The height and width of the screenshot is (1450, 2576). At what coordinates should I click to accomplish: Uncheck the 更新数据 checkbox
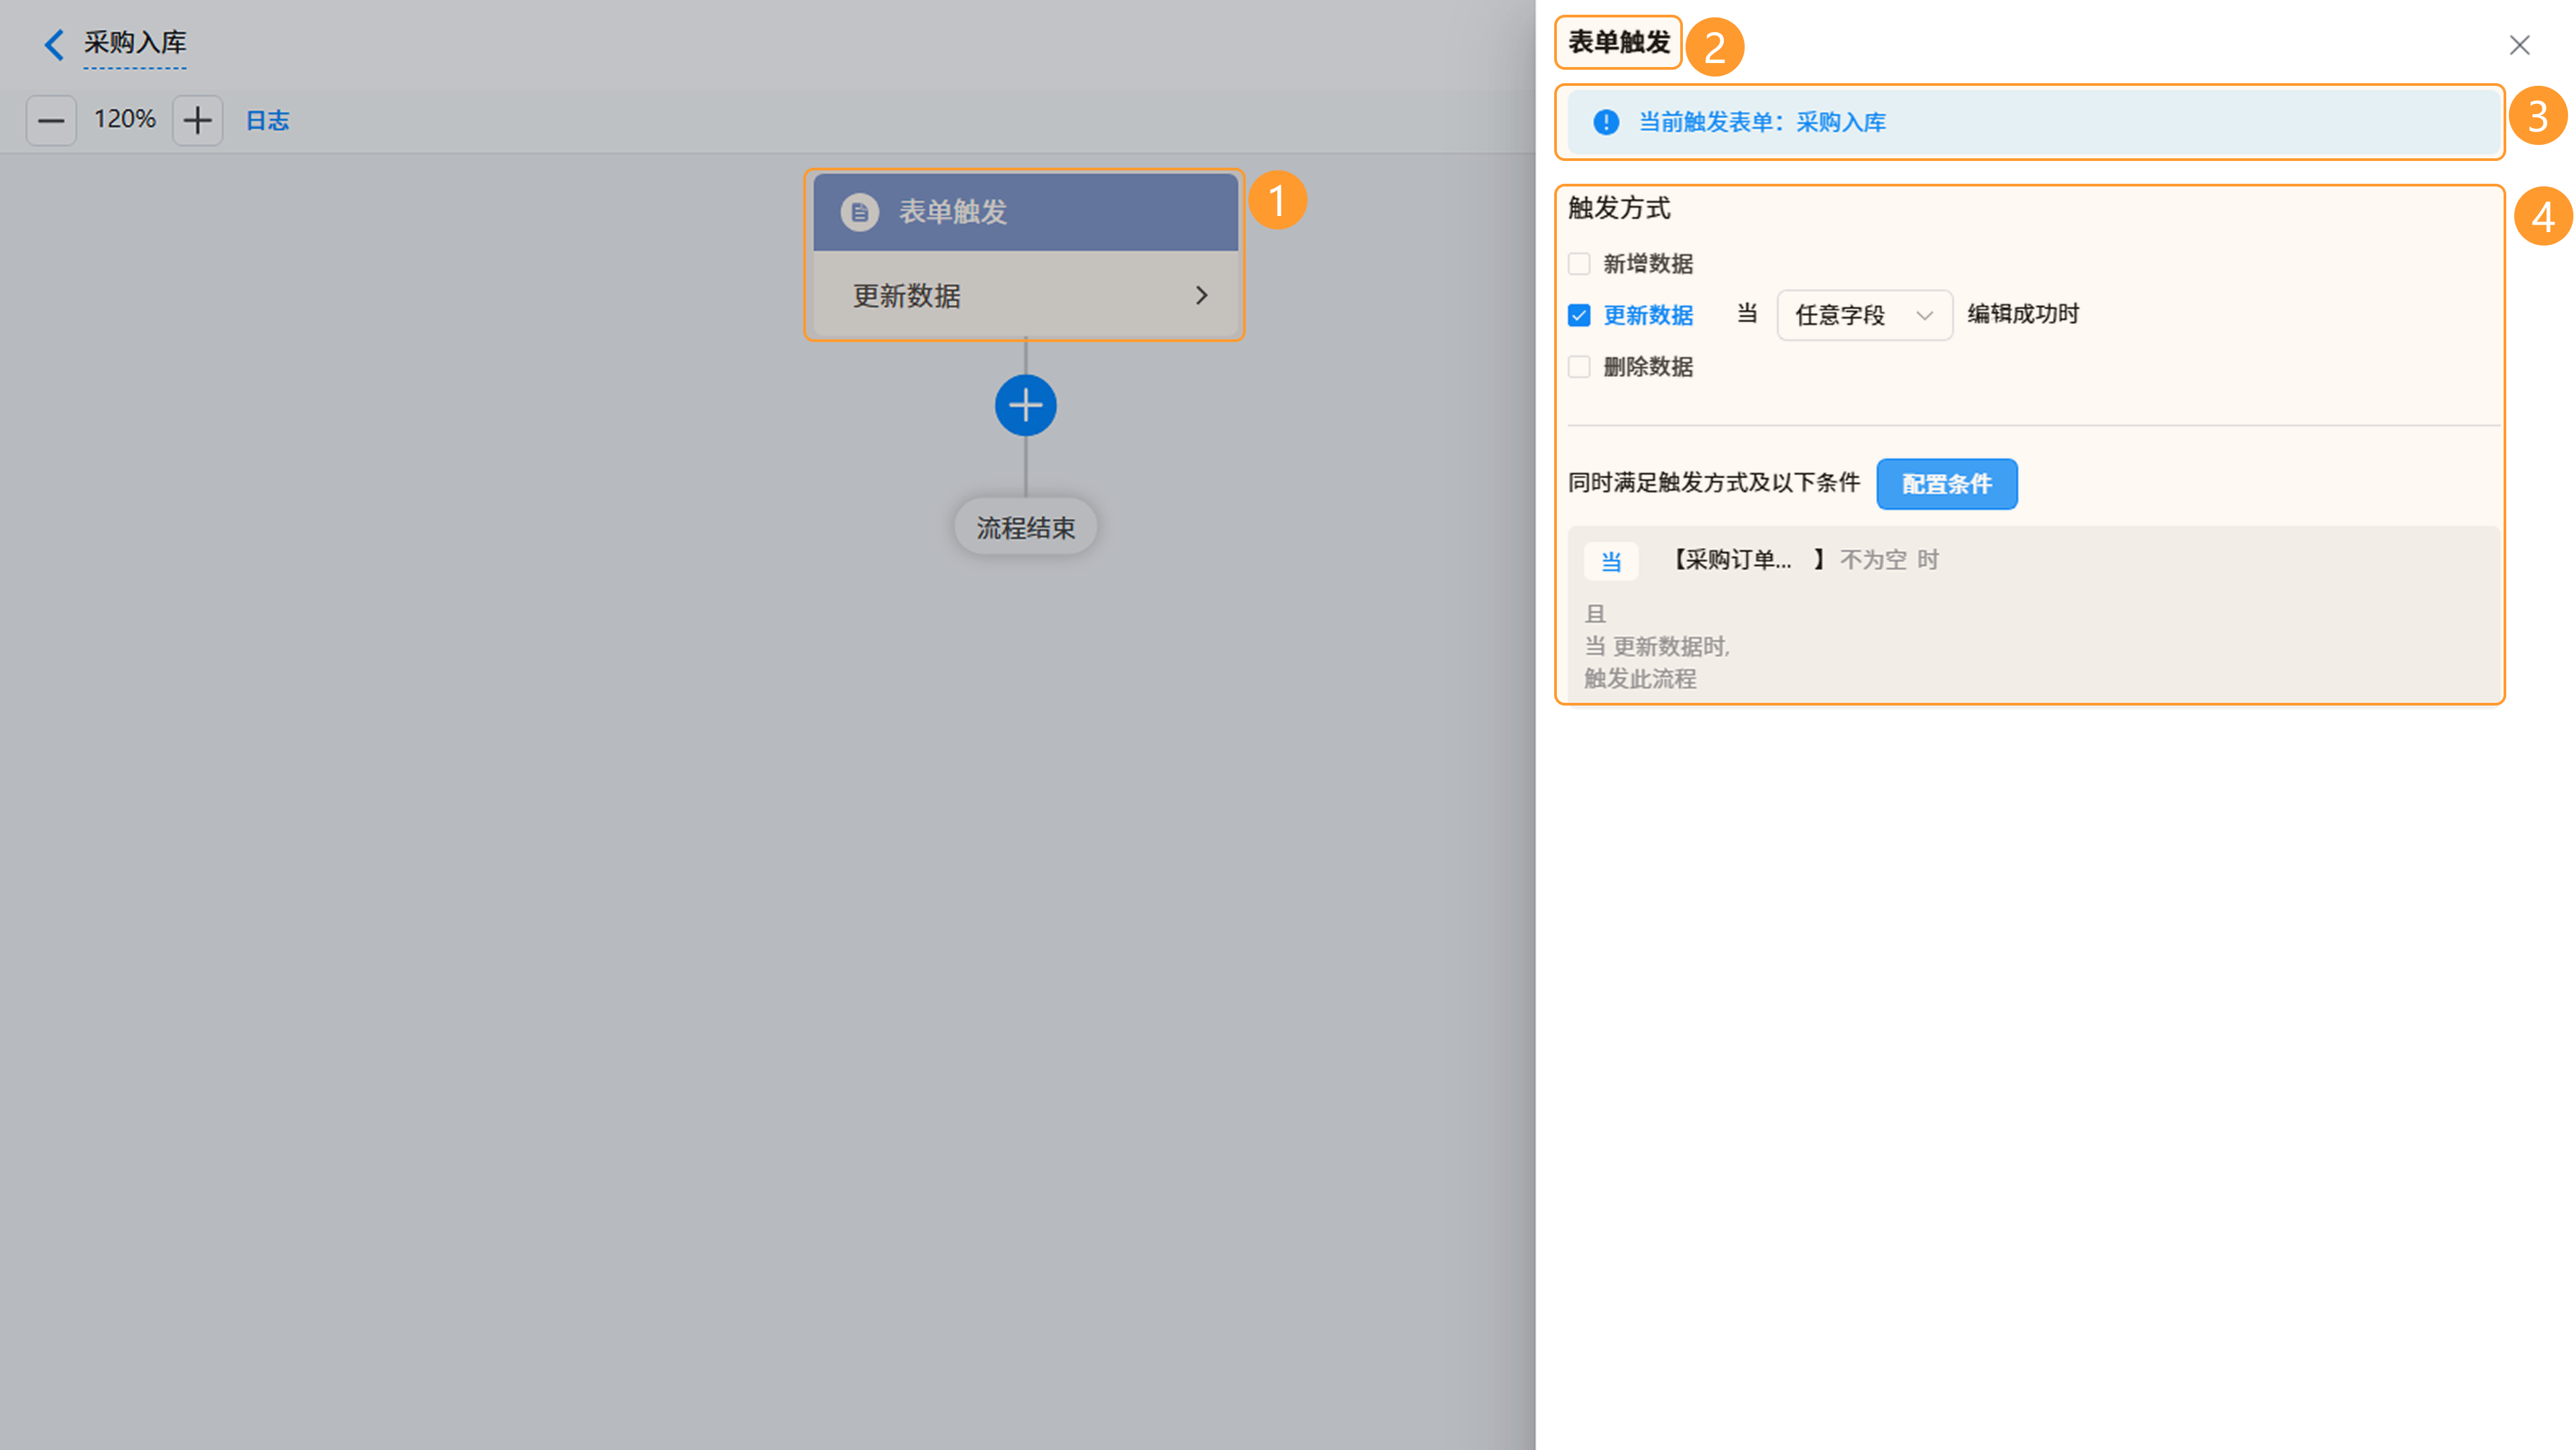1579,315
